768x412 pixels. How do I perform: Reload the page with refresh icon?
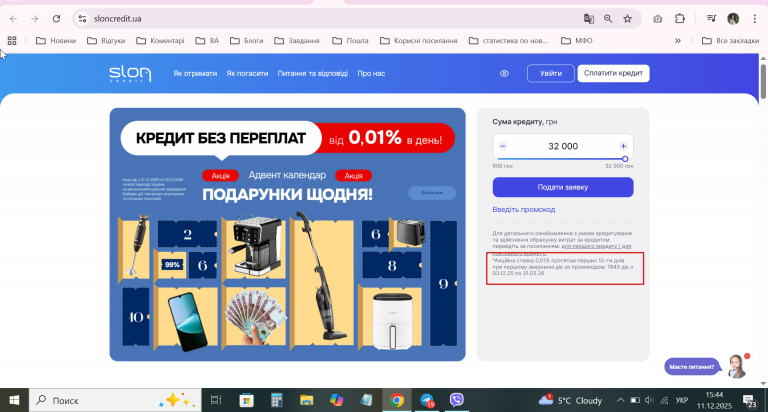[56, 19]
